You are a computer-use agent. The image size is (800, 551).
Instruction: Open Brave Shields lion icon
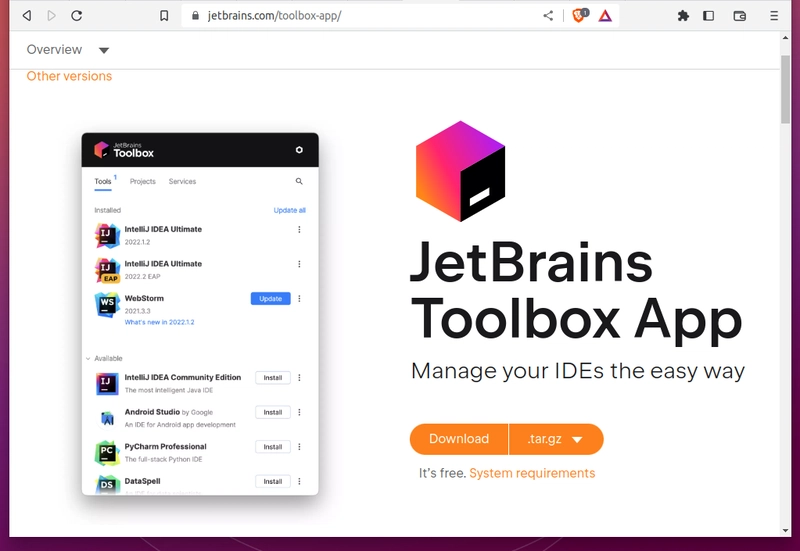[x=579, y=16]
